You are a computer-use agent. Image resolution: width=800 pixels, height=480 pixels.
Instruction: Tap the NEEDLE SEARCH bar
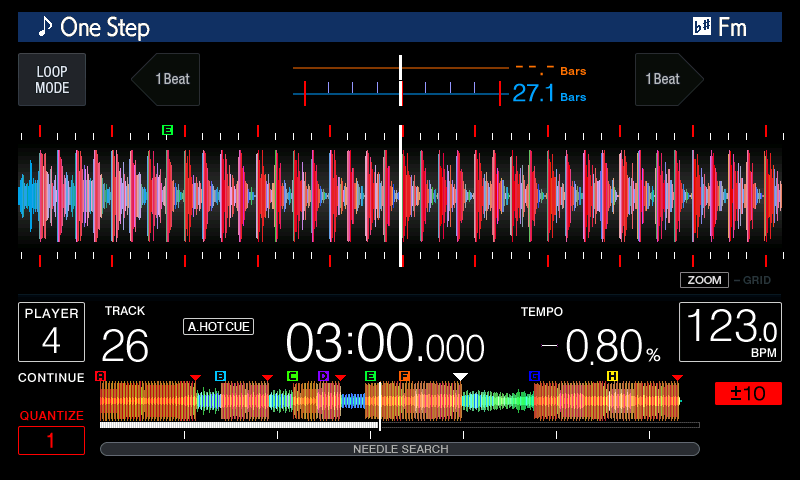(x=400, y=449)
